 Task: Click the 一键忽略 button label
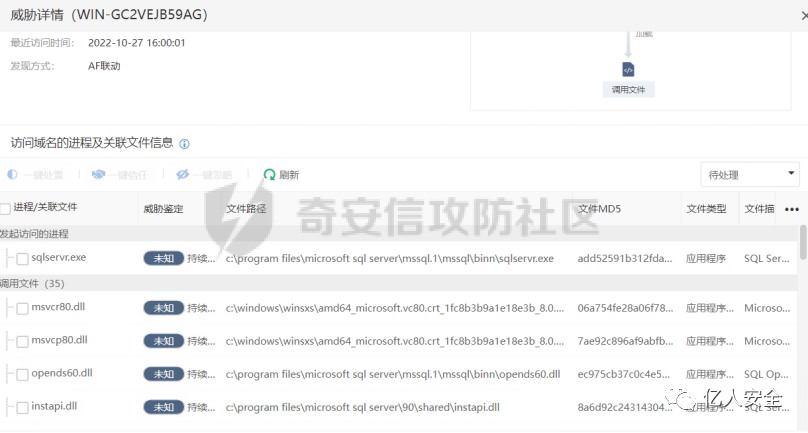pos(212,175)
